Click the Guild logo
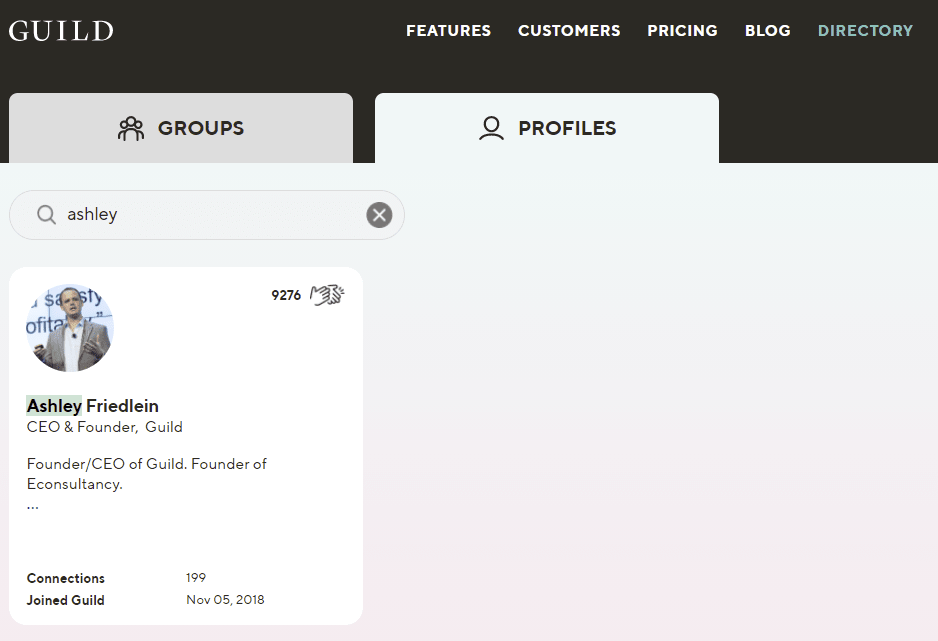 click(61, 31)
